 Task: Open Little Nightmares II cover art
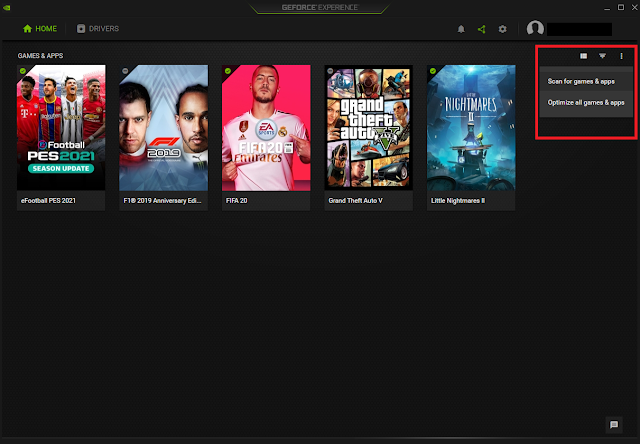click(471, 128)
